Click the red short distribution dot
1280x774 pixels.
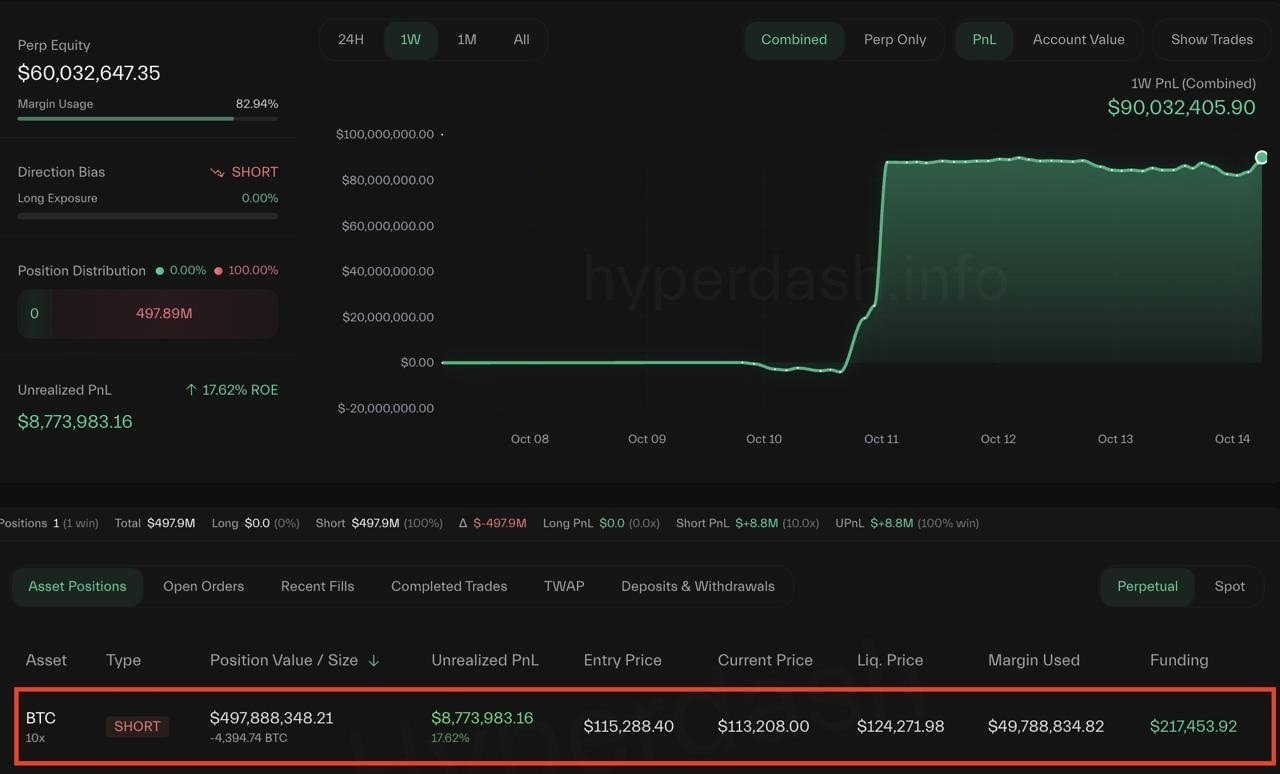(x=218, y=271)
